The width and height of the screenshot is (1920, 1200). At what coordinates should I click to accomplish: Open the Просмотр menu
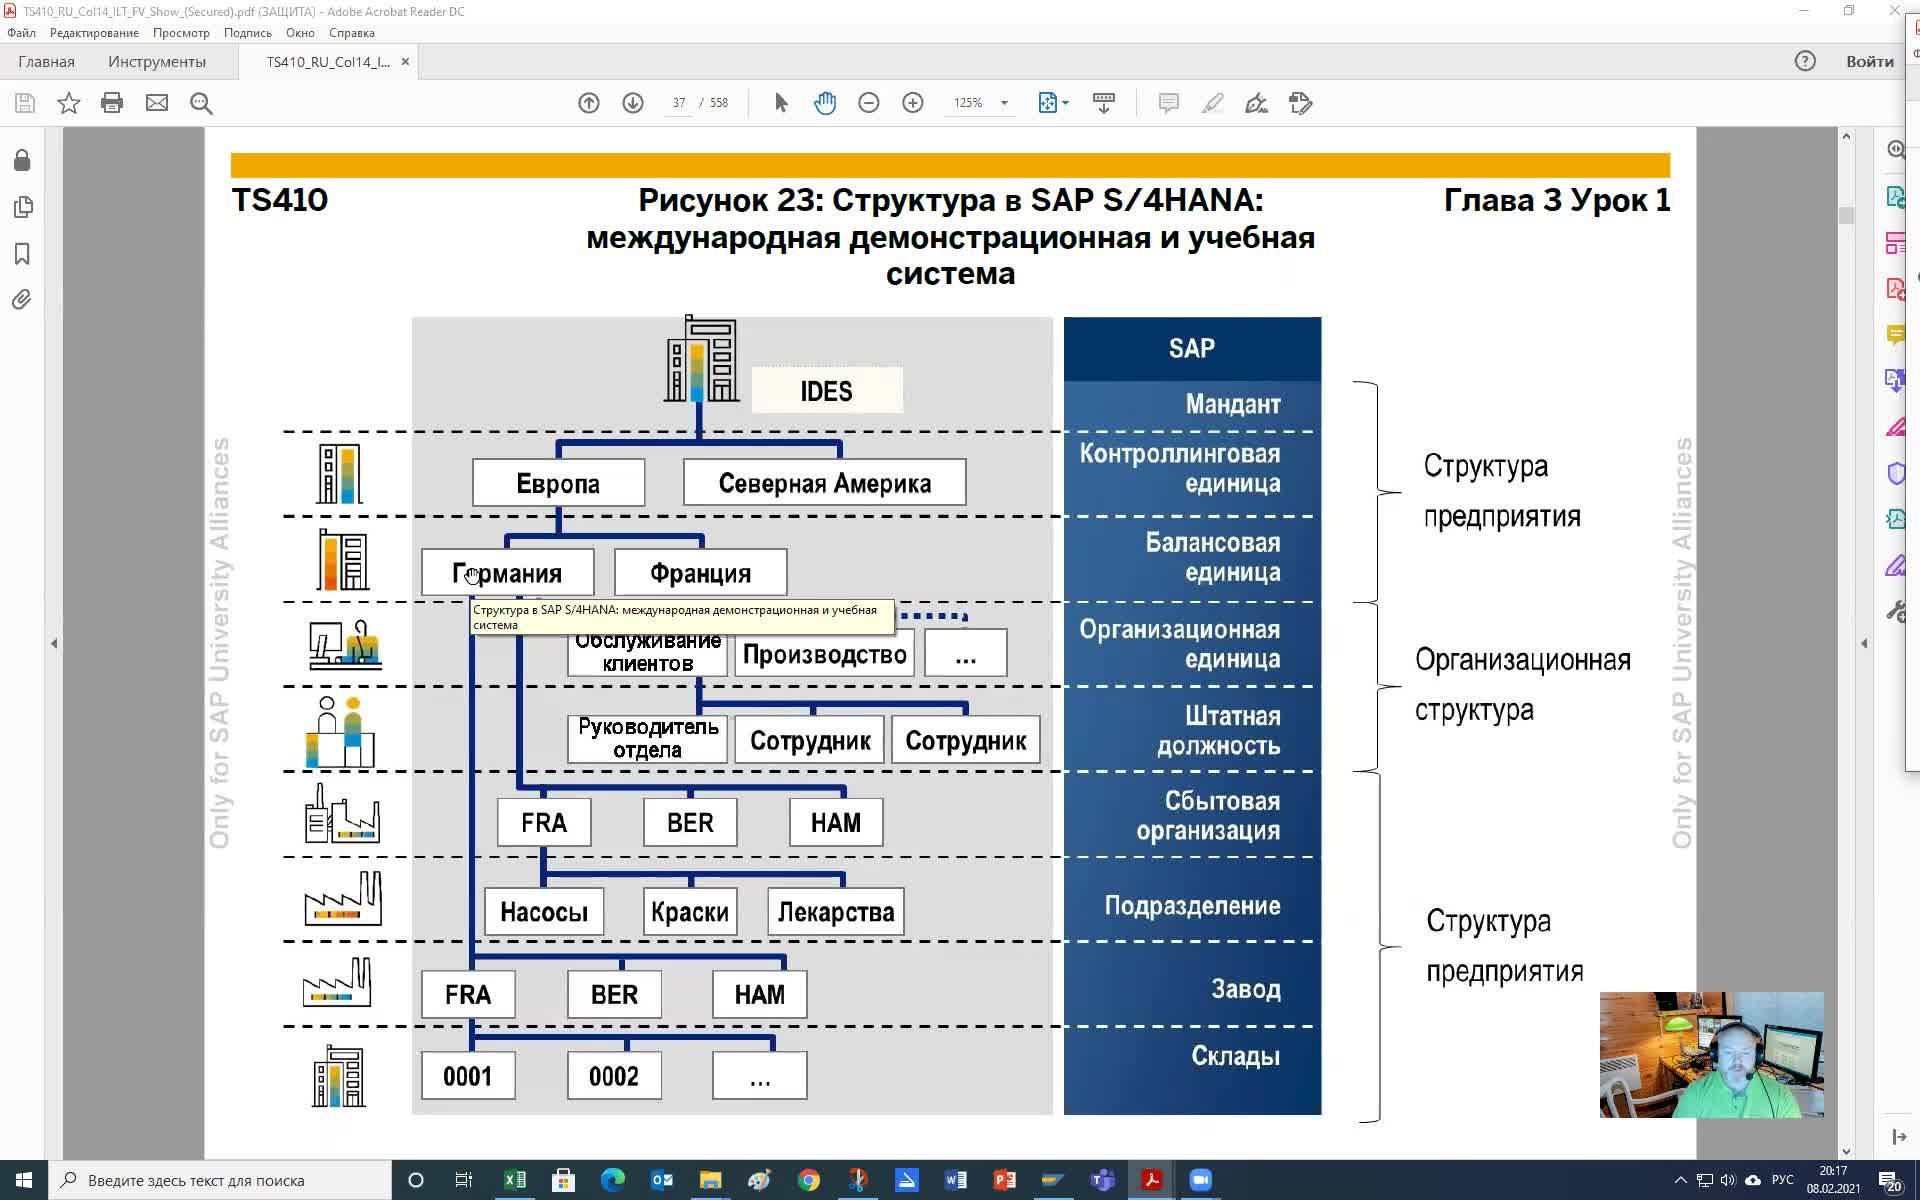click(181, 33)
